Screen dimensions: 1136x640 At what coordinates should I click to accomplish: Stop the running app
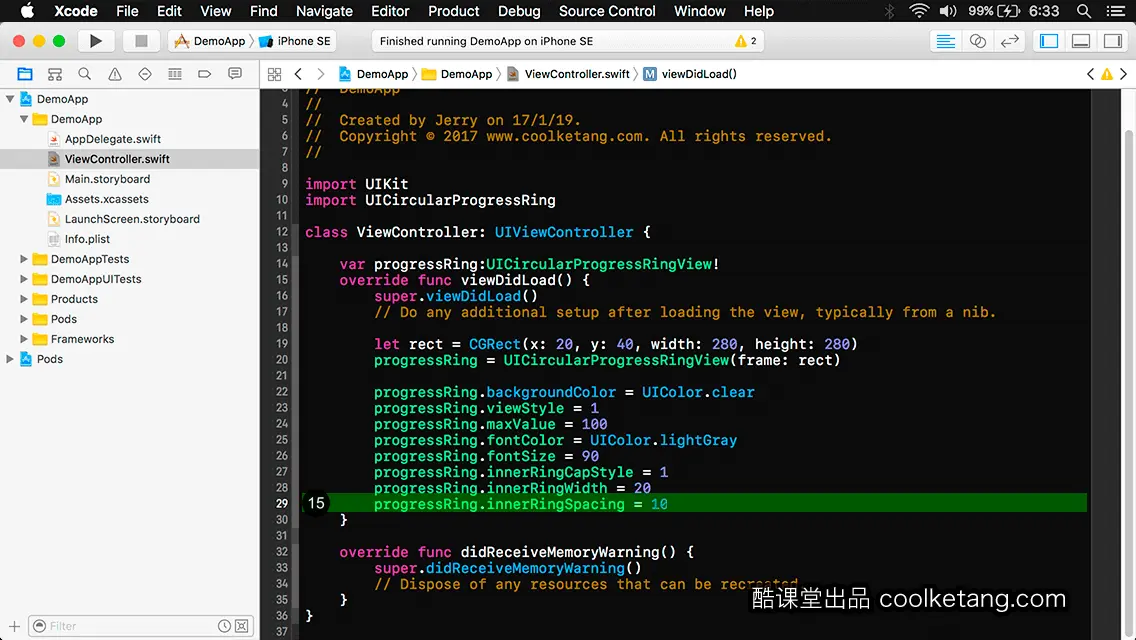pos(141,41)
